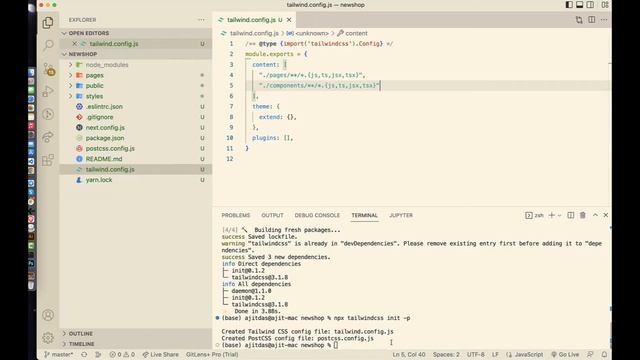Change language mode JavaScript in status bar

[525, 354]
